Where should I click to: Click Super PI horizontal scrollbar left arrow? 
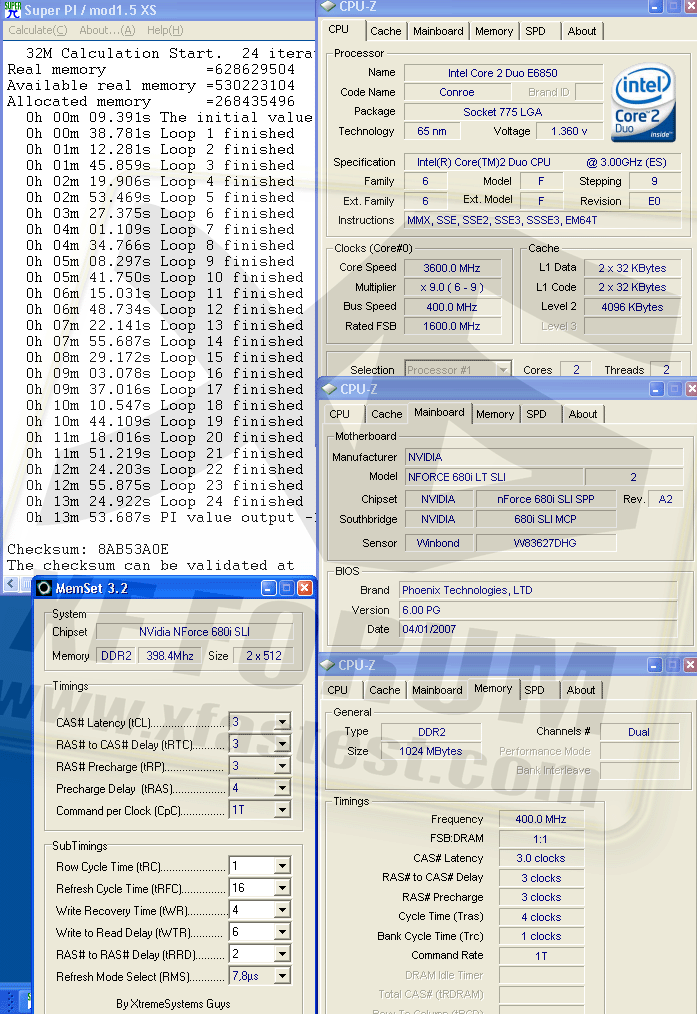11,584
